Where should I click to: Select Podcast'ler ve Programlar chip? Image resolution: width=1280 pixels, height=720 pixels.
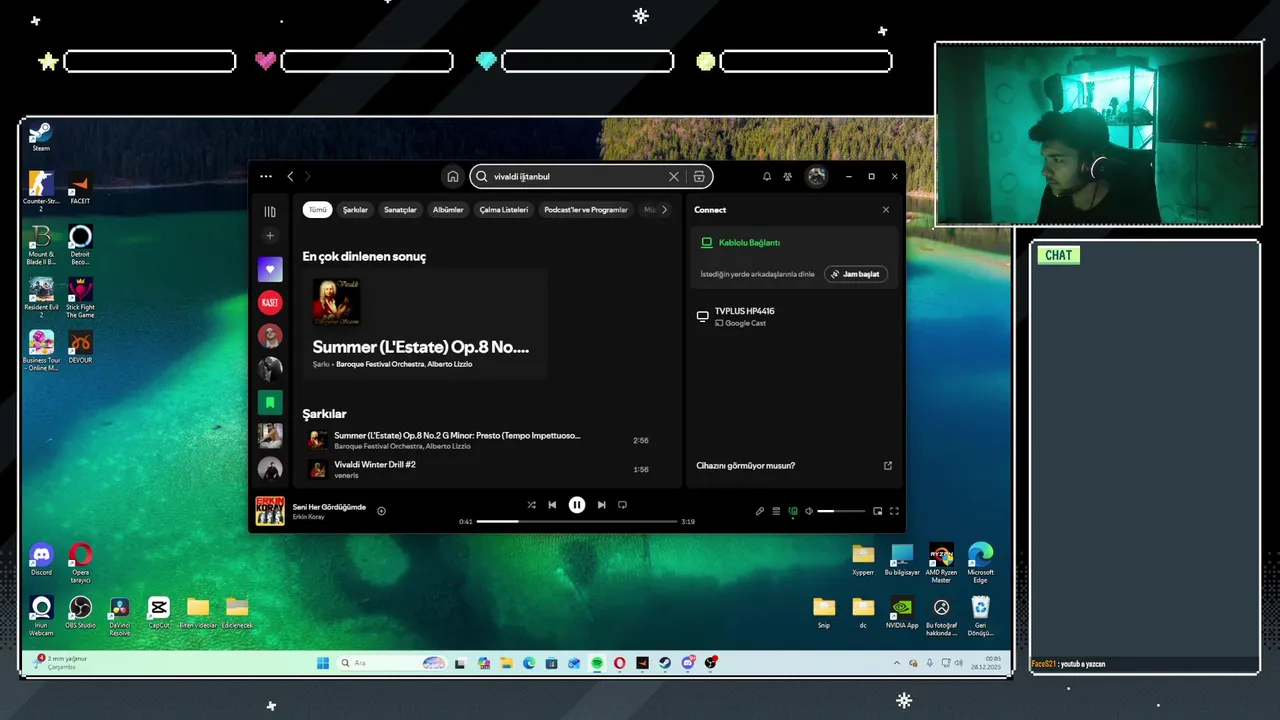pos(586,210)
